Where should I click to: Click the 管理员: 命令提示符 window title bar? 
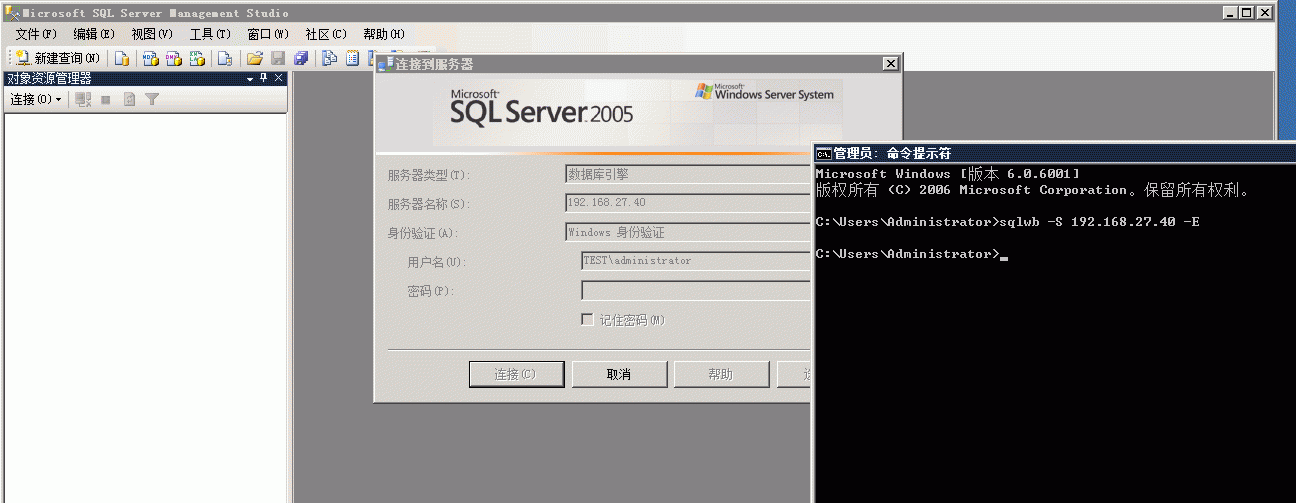tap(1055, 153)
